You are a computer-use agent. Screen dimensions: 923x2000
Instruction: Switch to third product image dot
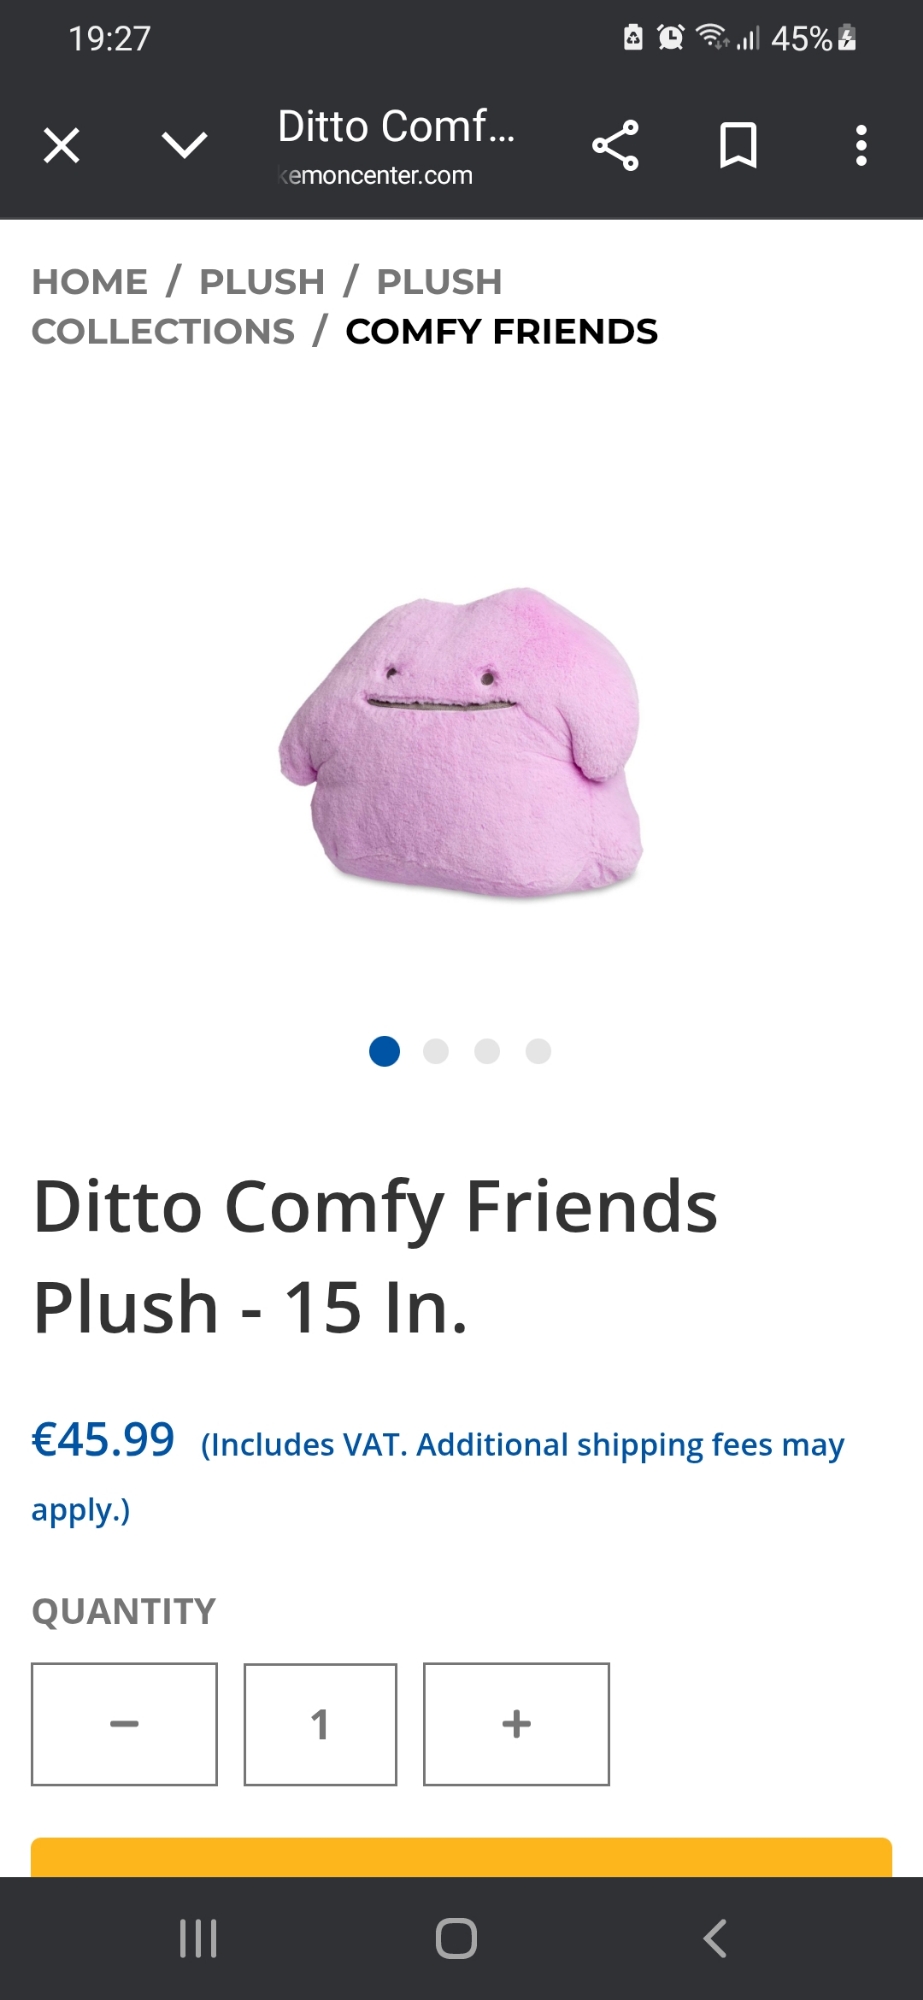487,1051
